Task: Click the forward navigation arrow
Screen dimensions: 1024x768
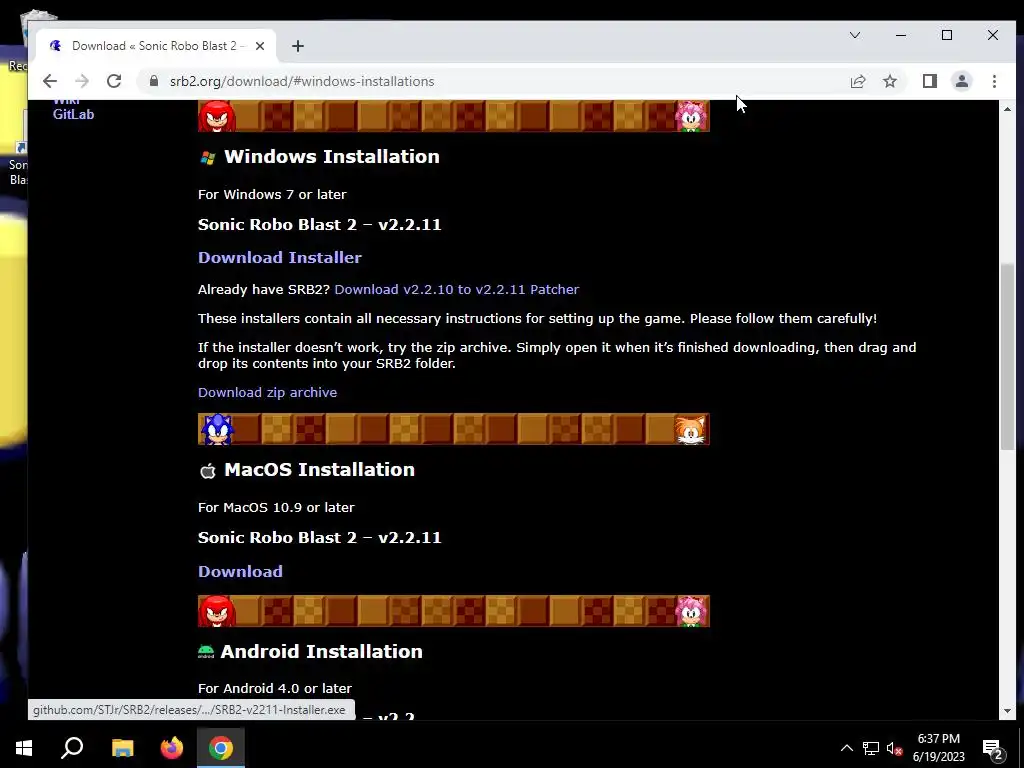Action: [82, 81]
